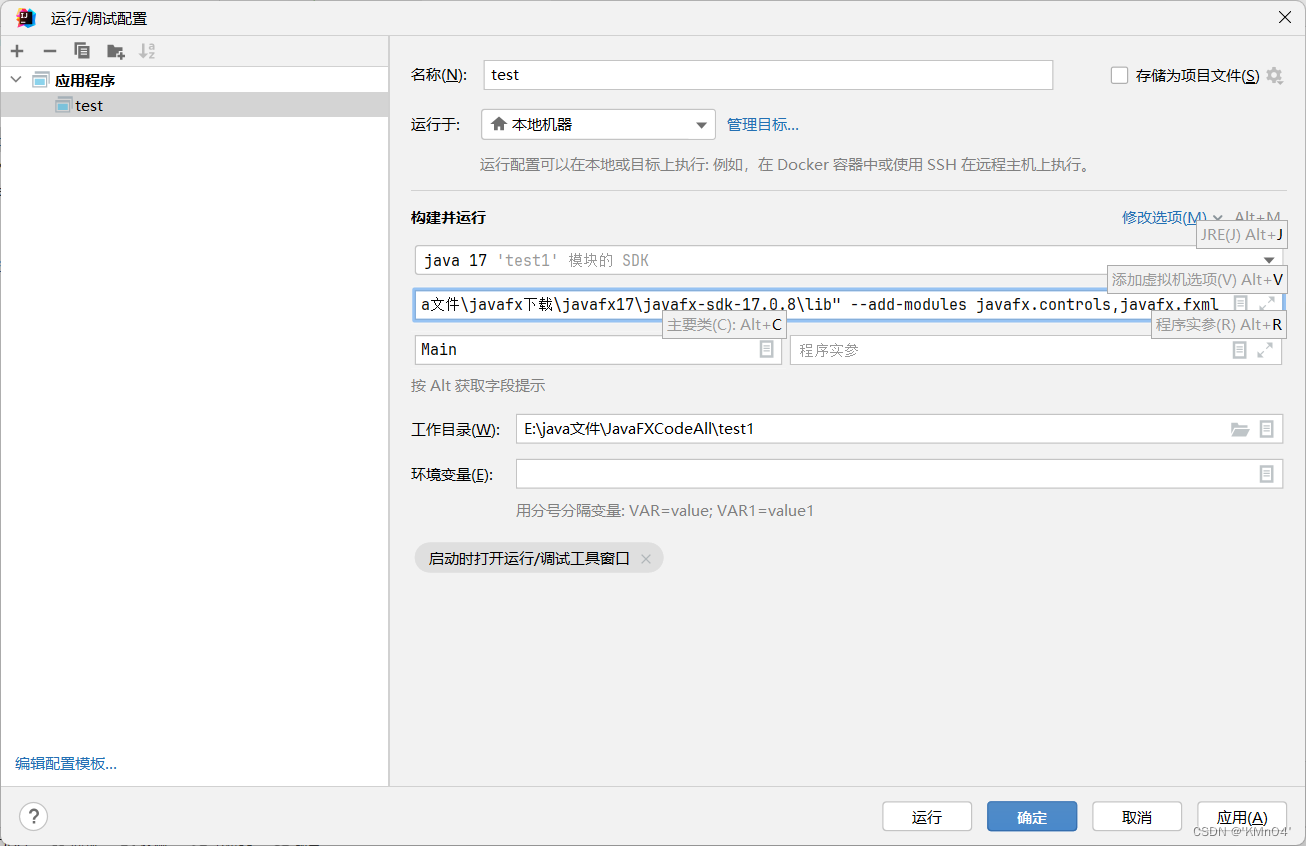
Task: Expand the VM options field
Action: (1266, 303)
